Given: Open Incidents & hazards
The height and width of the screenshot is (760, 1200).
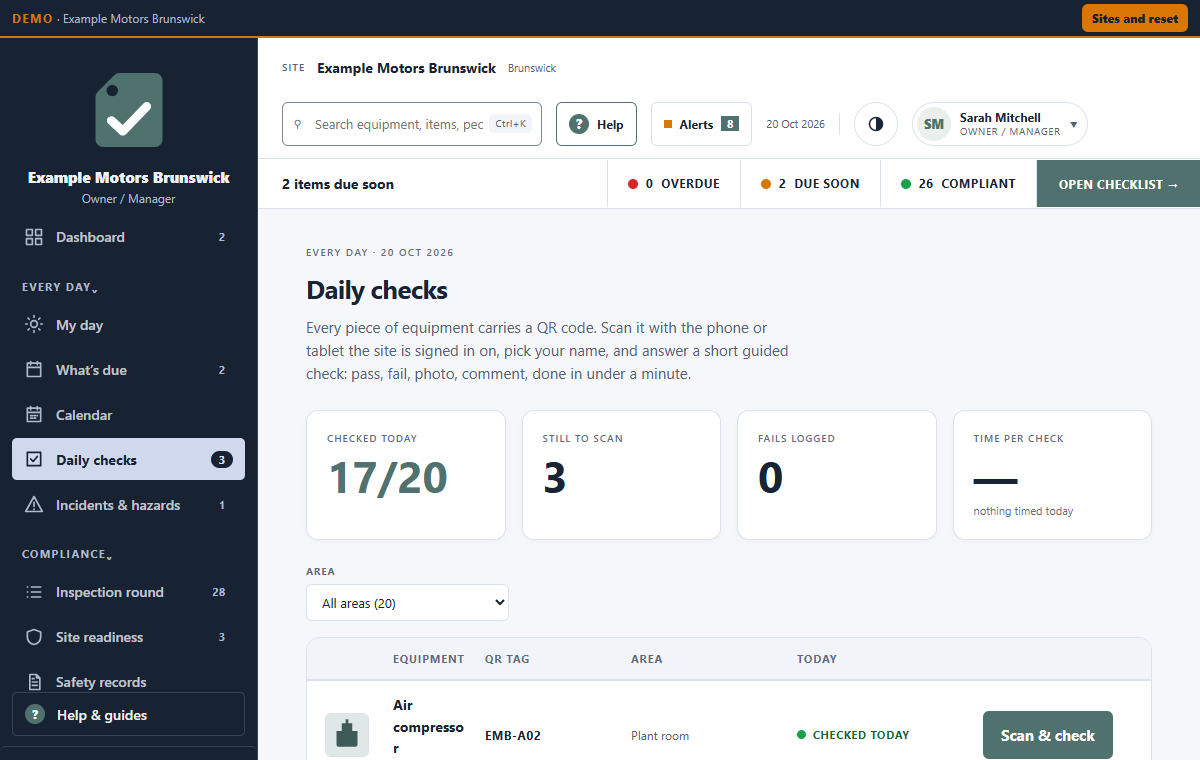Looking at the screenshot, I should [128, 505].
